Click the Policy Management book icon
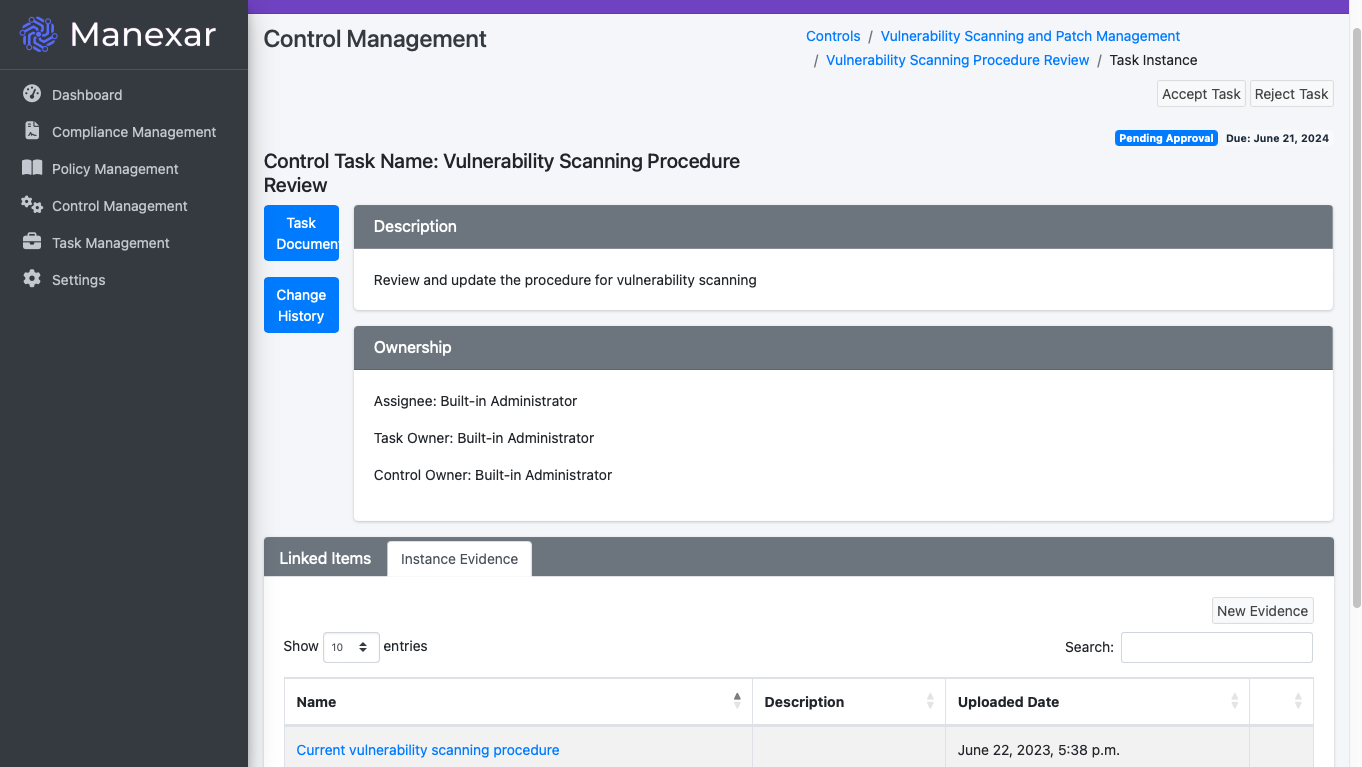 pyautogui.click(x=32, y=168)
